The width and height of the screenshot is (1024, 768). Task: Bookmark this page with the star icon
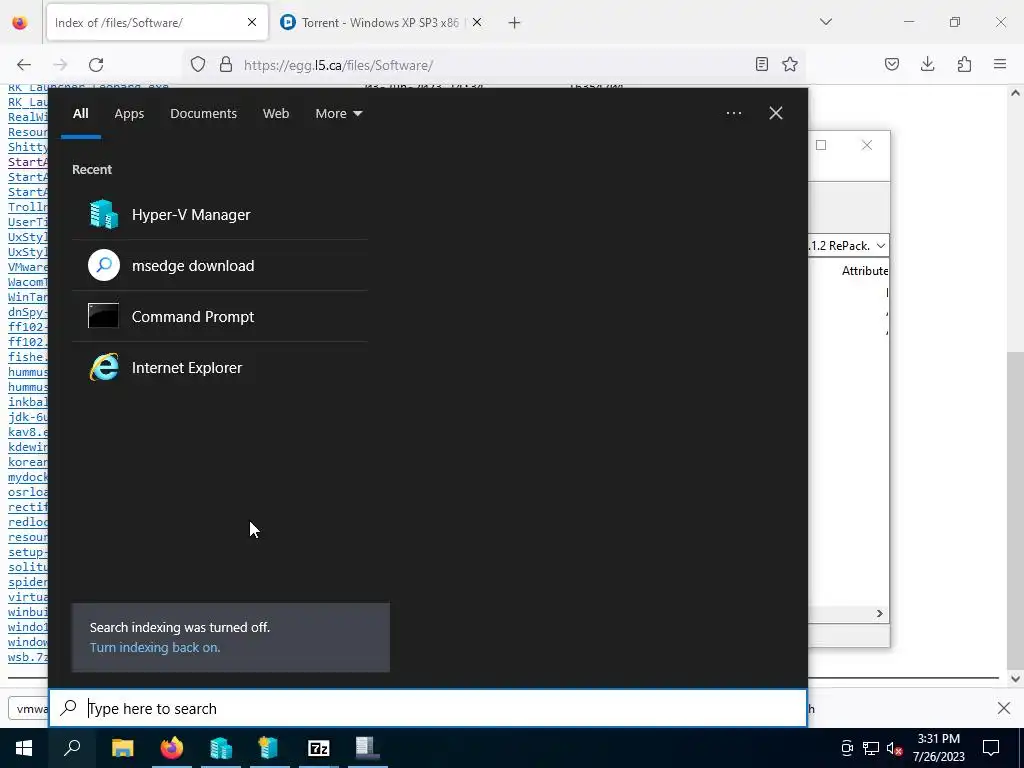pos(790,64)
